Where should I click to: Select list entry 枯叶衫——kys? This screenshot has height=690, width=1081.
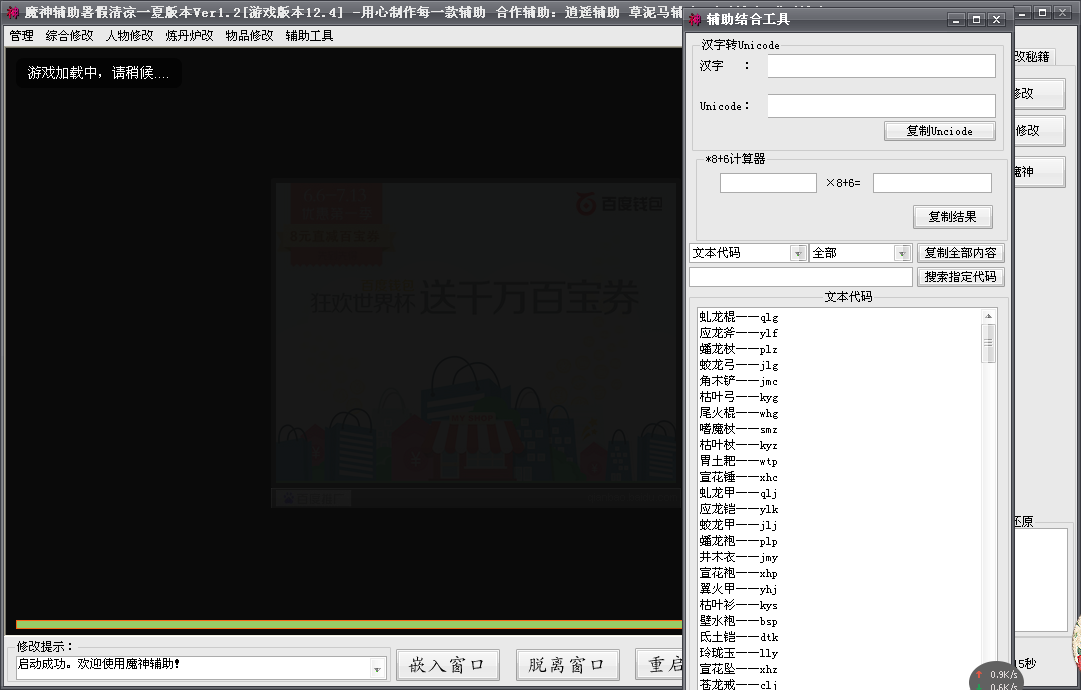(x=739, y=605)
